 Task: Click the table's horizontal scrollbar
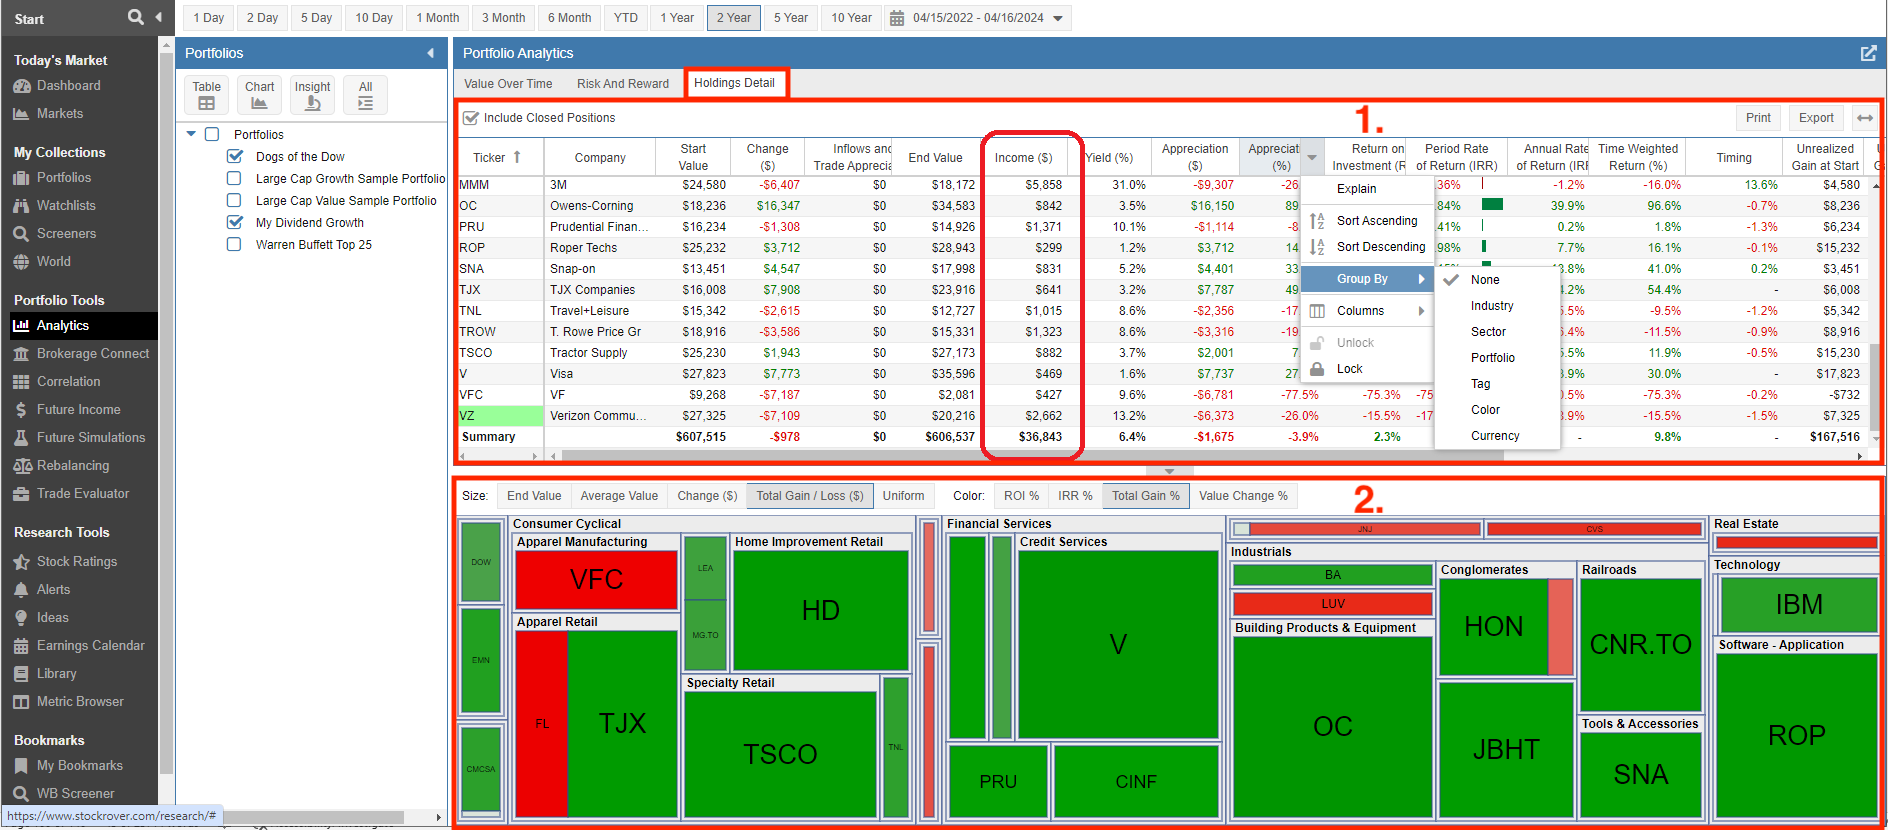tap(1033, 456)
